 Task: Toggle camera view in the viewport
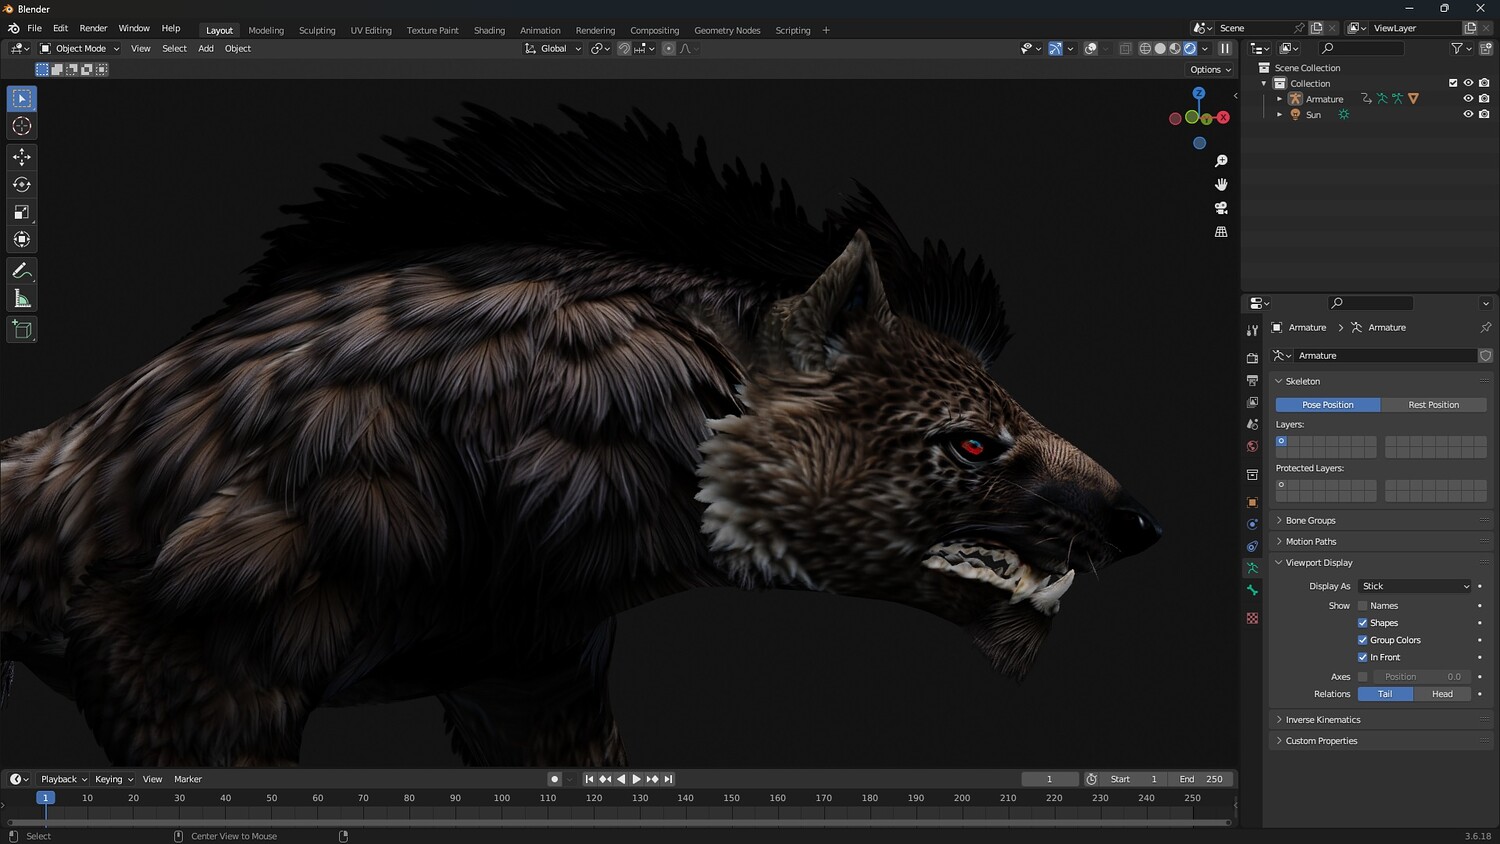pyautogui.click(x=1221, y=208)
